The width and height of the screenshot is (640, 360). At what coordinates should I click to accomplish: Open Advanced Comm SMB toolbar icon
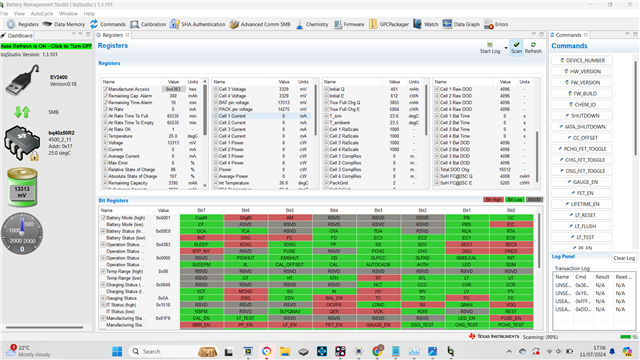(x=234, y=24)
